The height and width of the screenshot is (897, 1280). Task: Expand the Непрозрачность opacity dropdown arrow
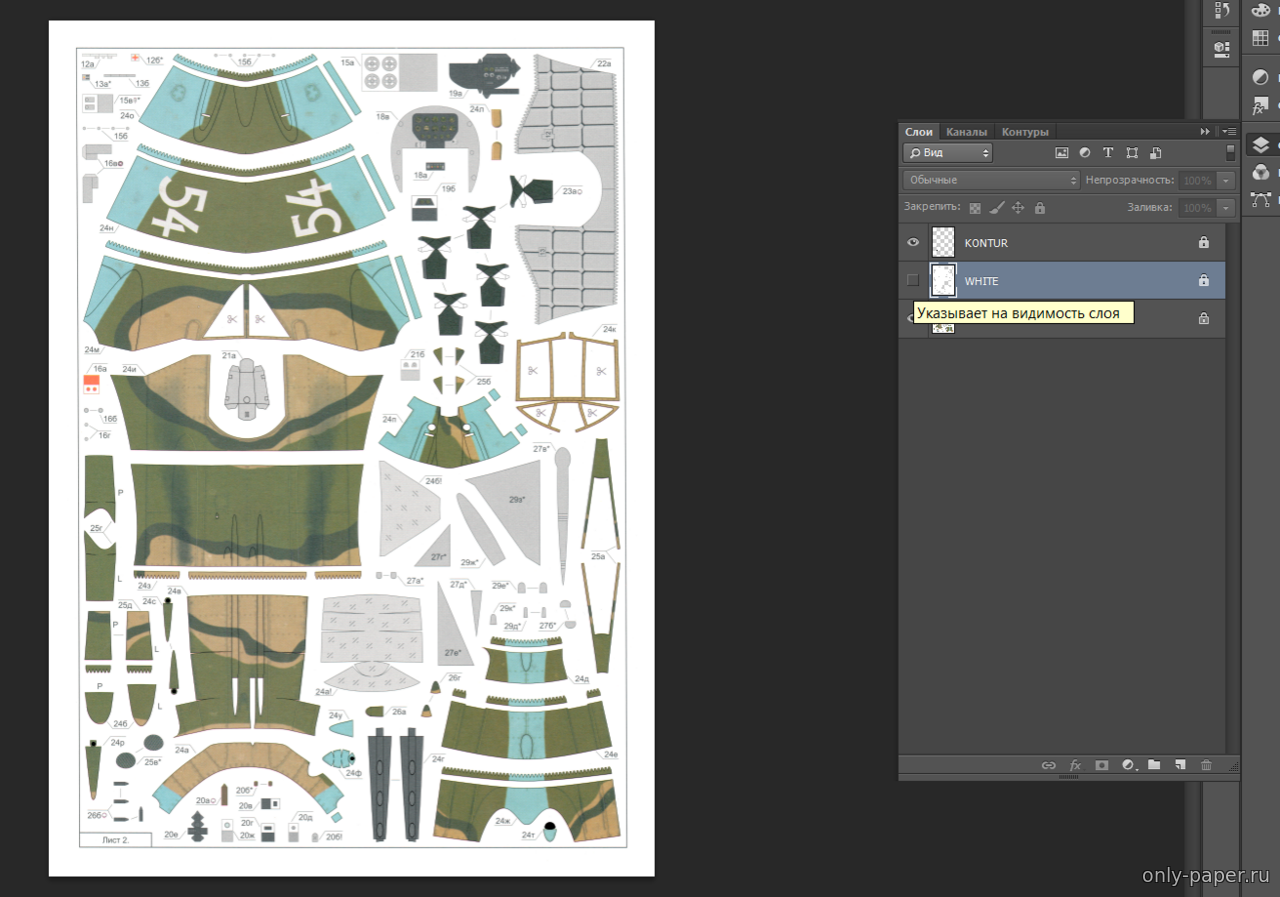(1226, 181)
